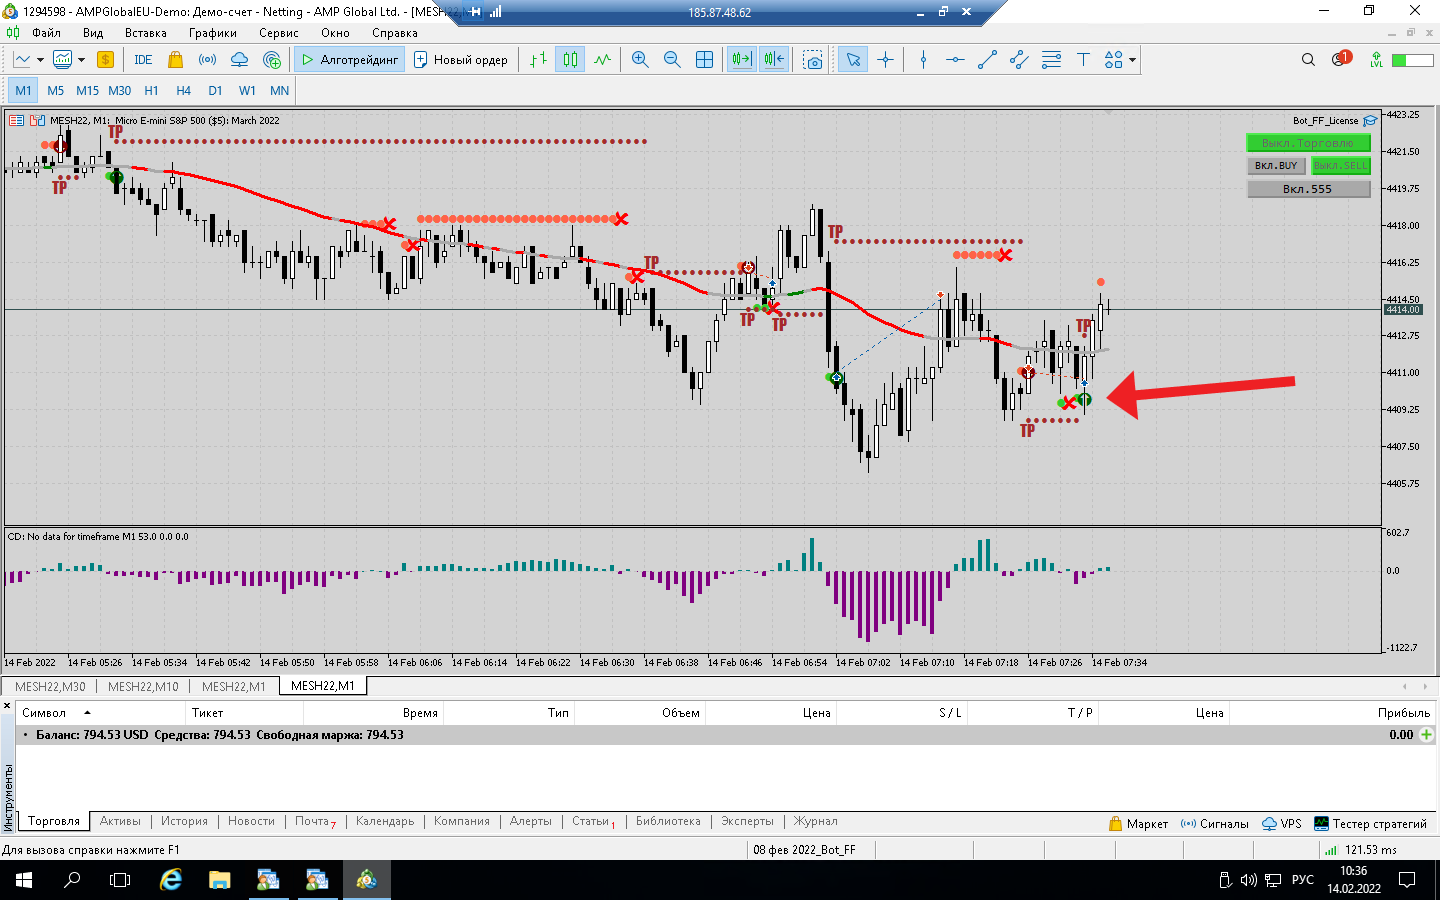Open File Explorer from the taskbar
The height and width of the screenshot is (900, 1440).
click(219, 880)
